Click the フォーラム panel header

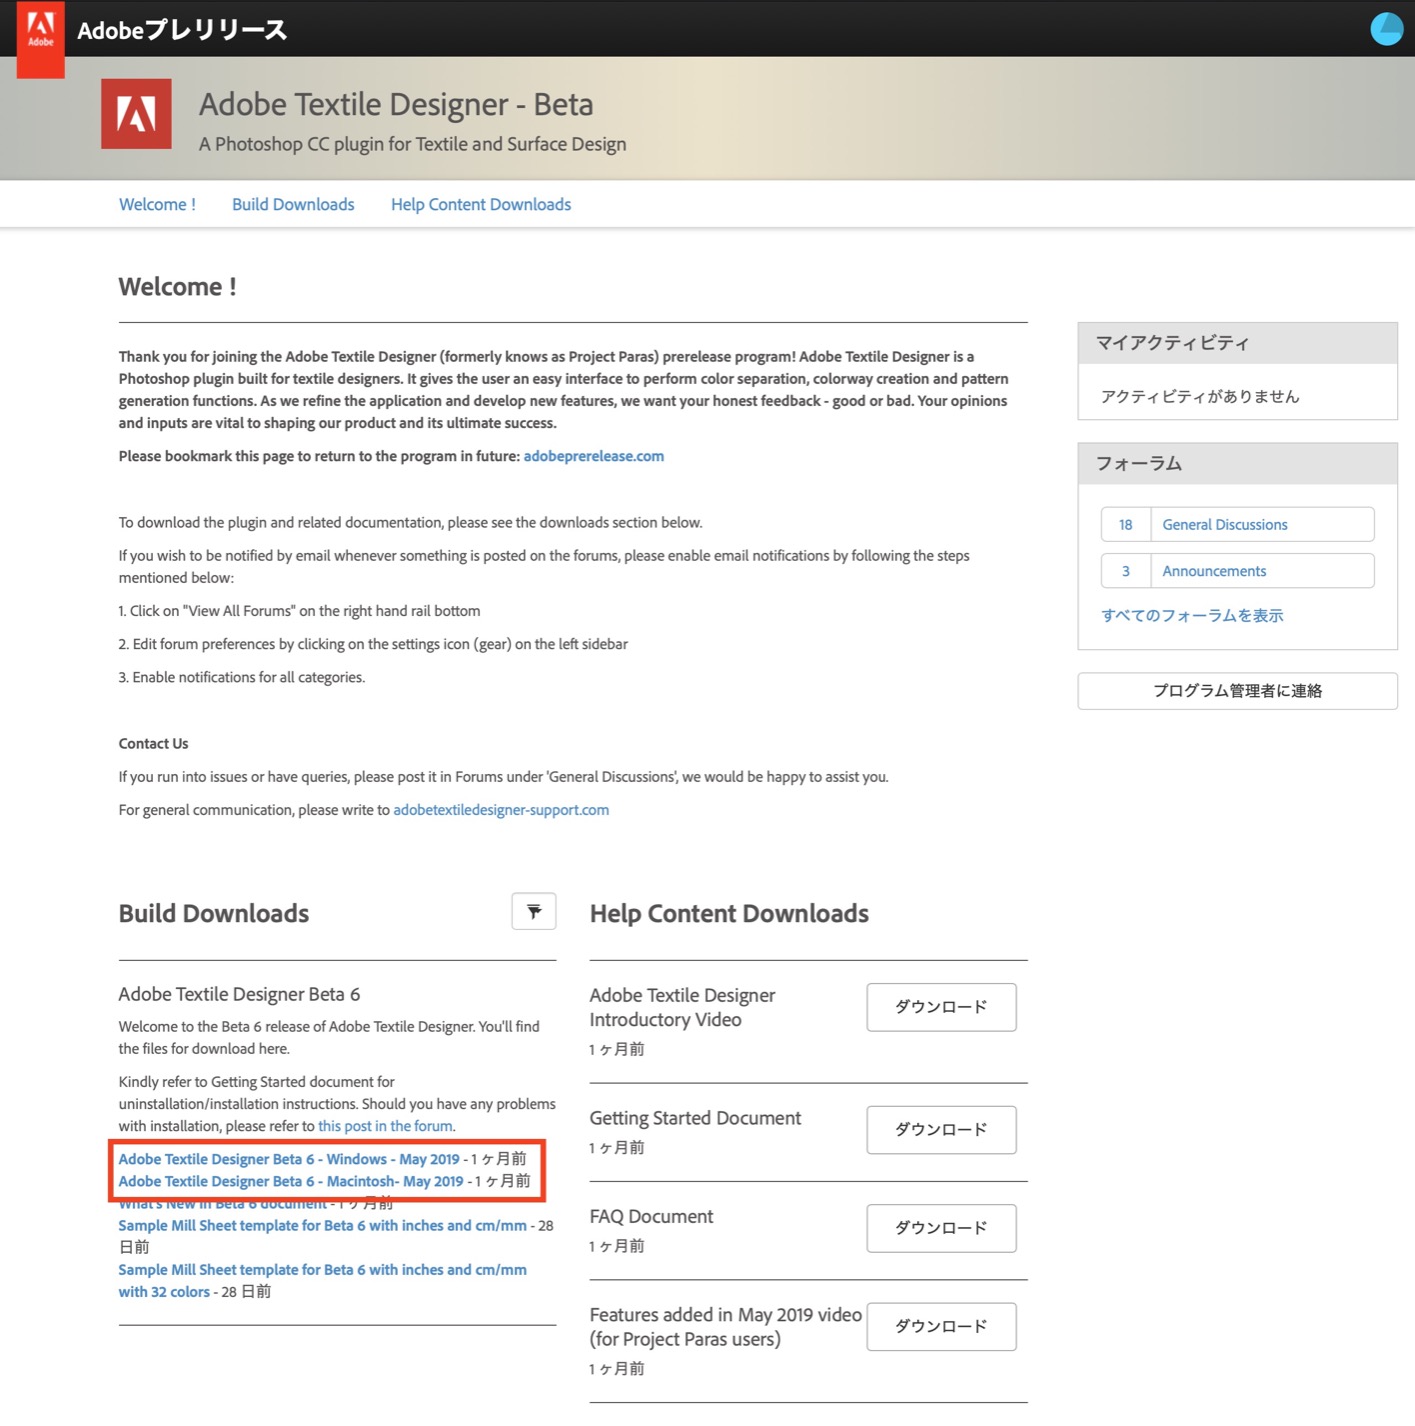click(1237, 464)
